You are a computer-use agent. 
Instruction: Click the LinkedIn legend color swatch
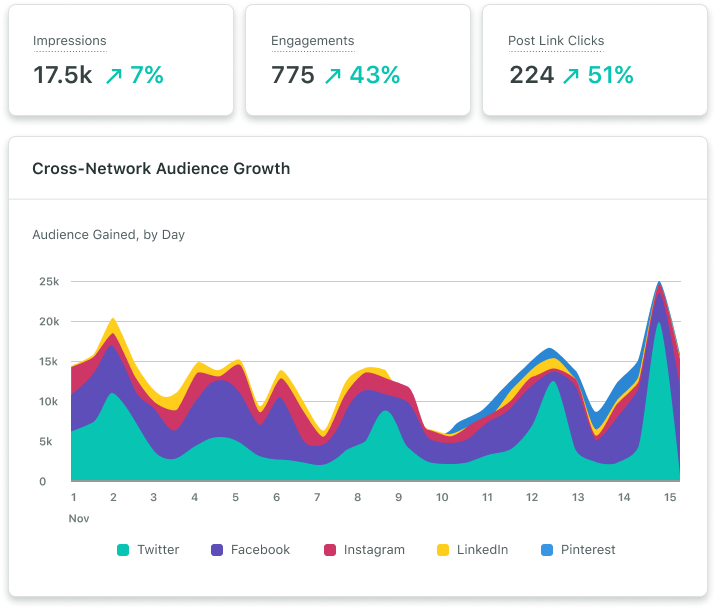tap(444, 550)
